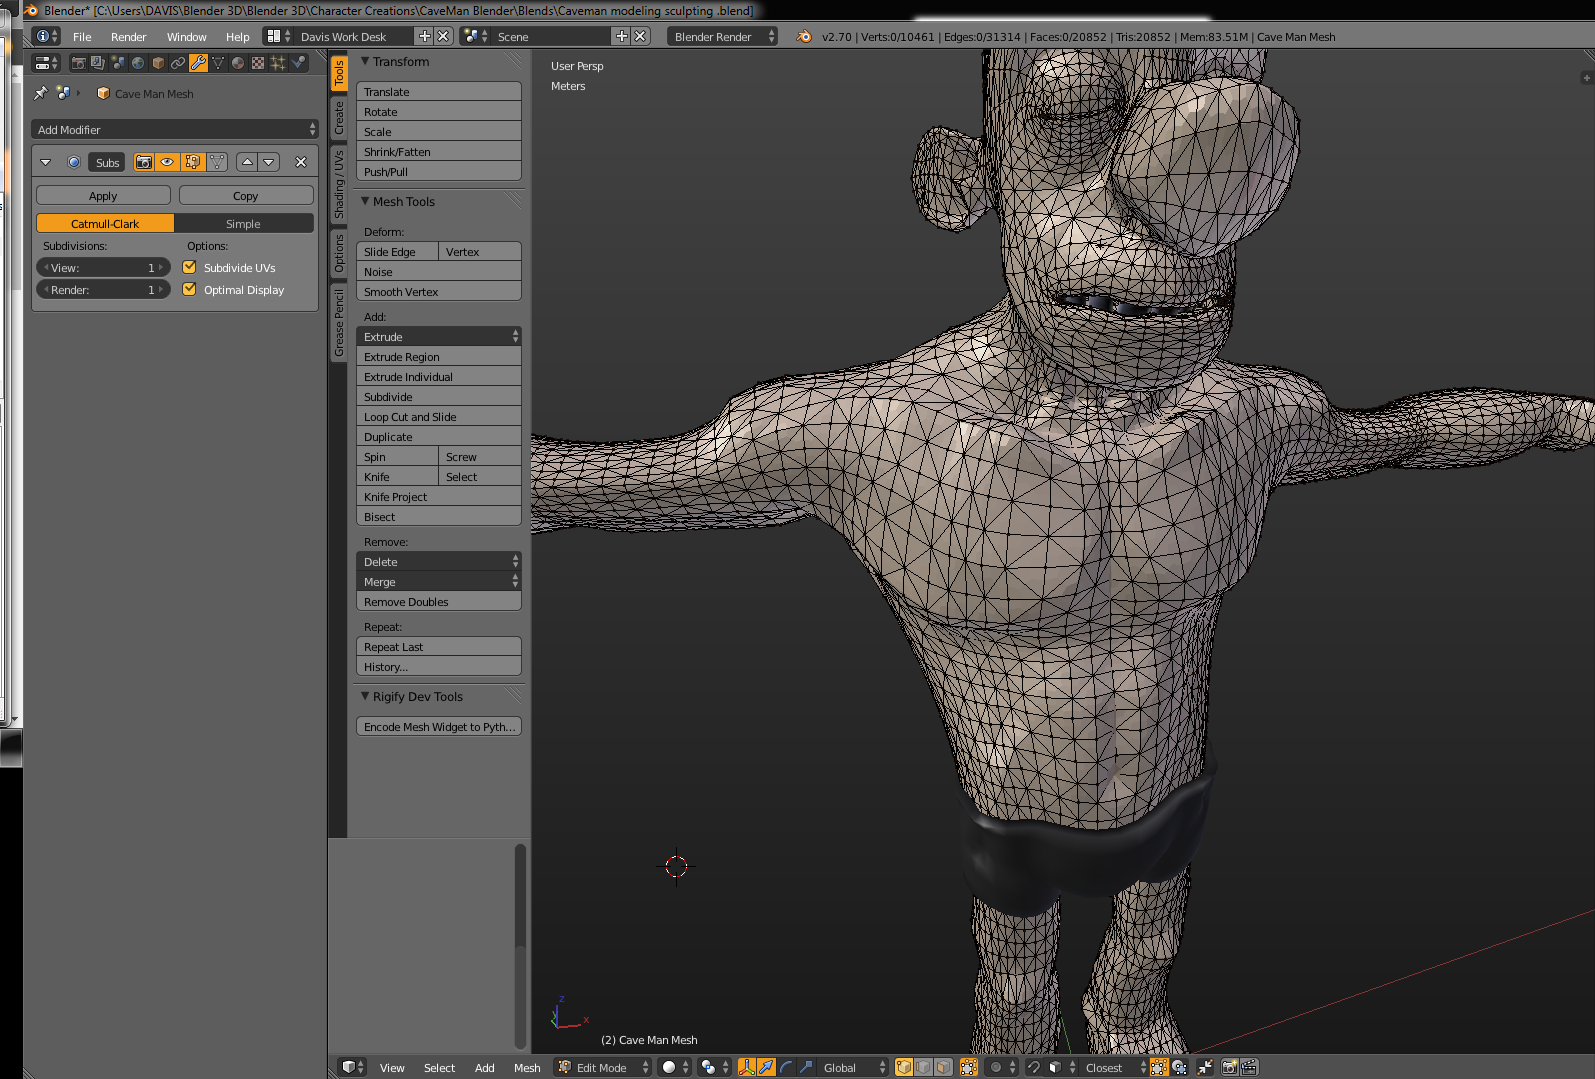
Task: Toggle limit selection to visible
Action: click(x=968, y=1067)
